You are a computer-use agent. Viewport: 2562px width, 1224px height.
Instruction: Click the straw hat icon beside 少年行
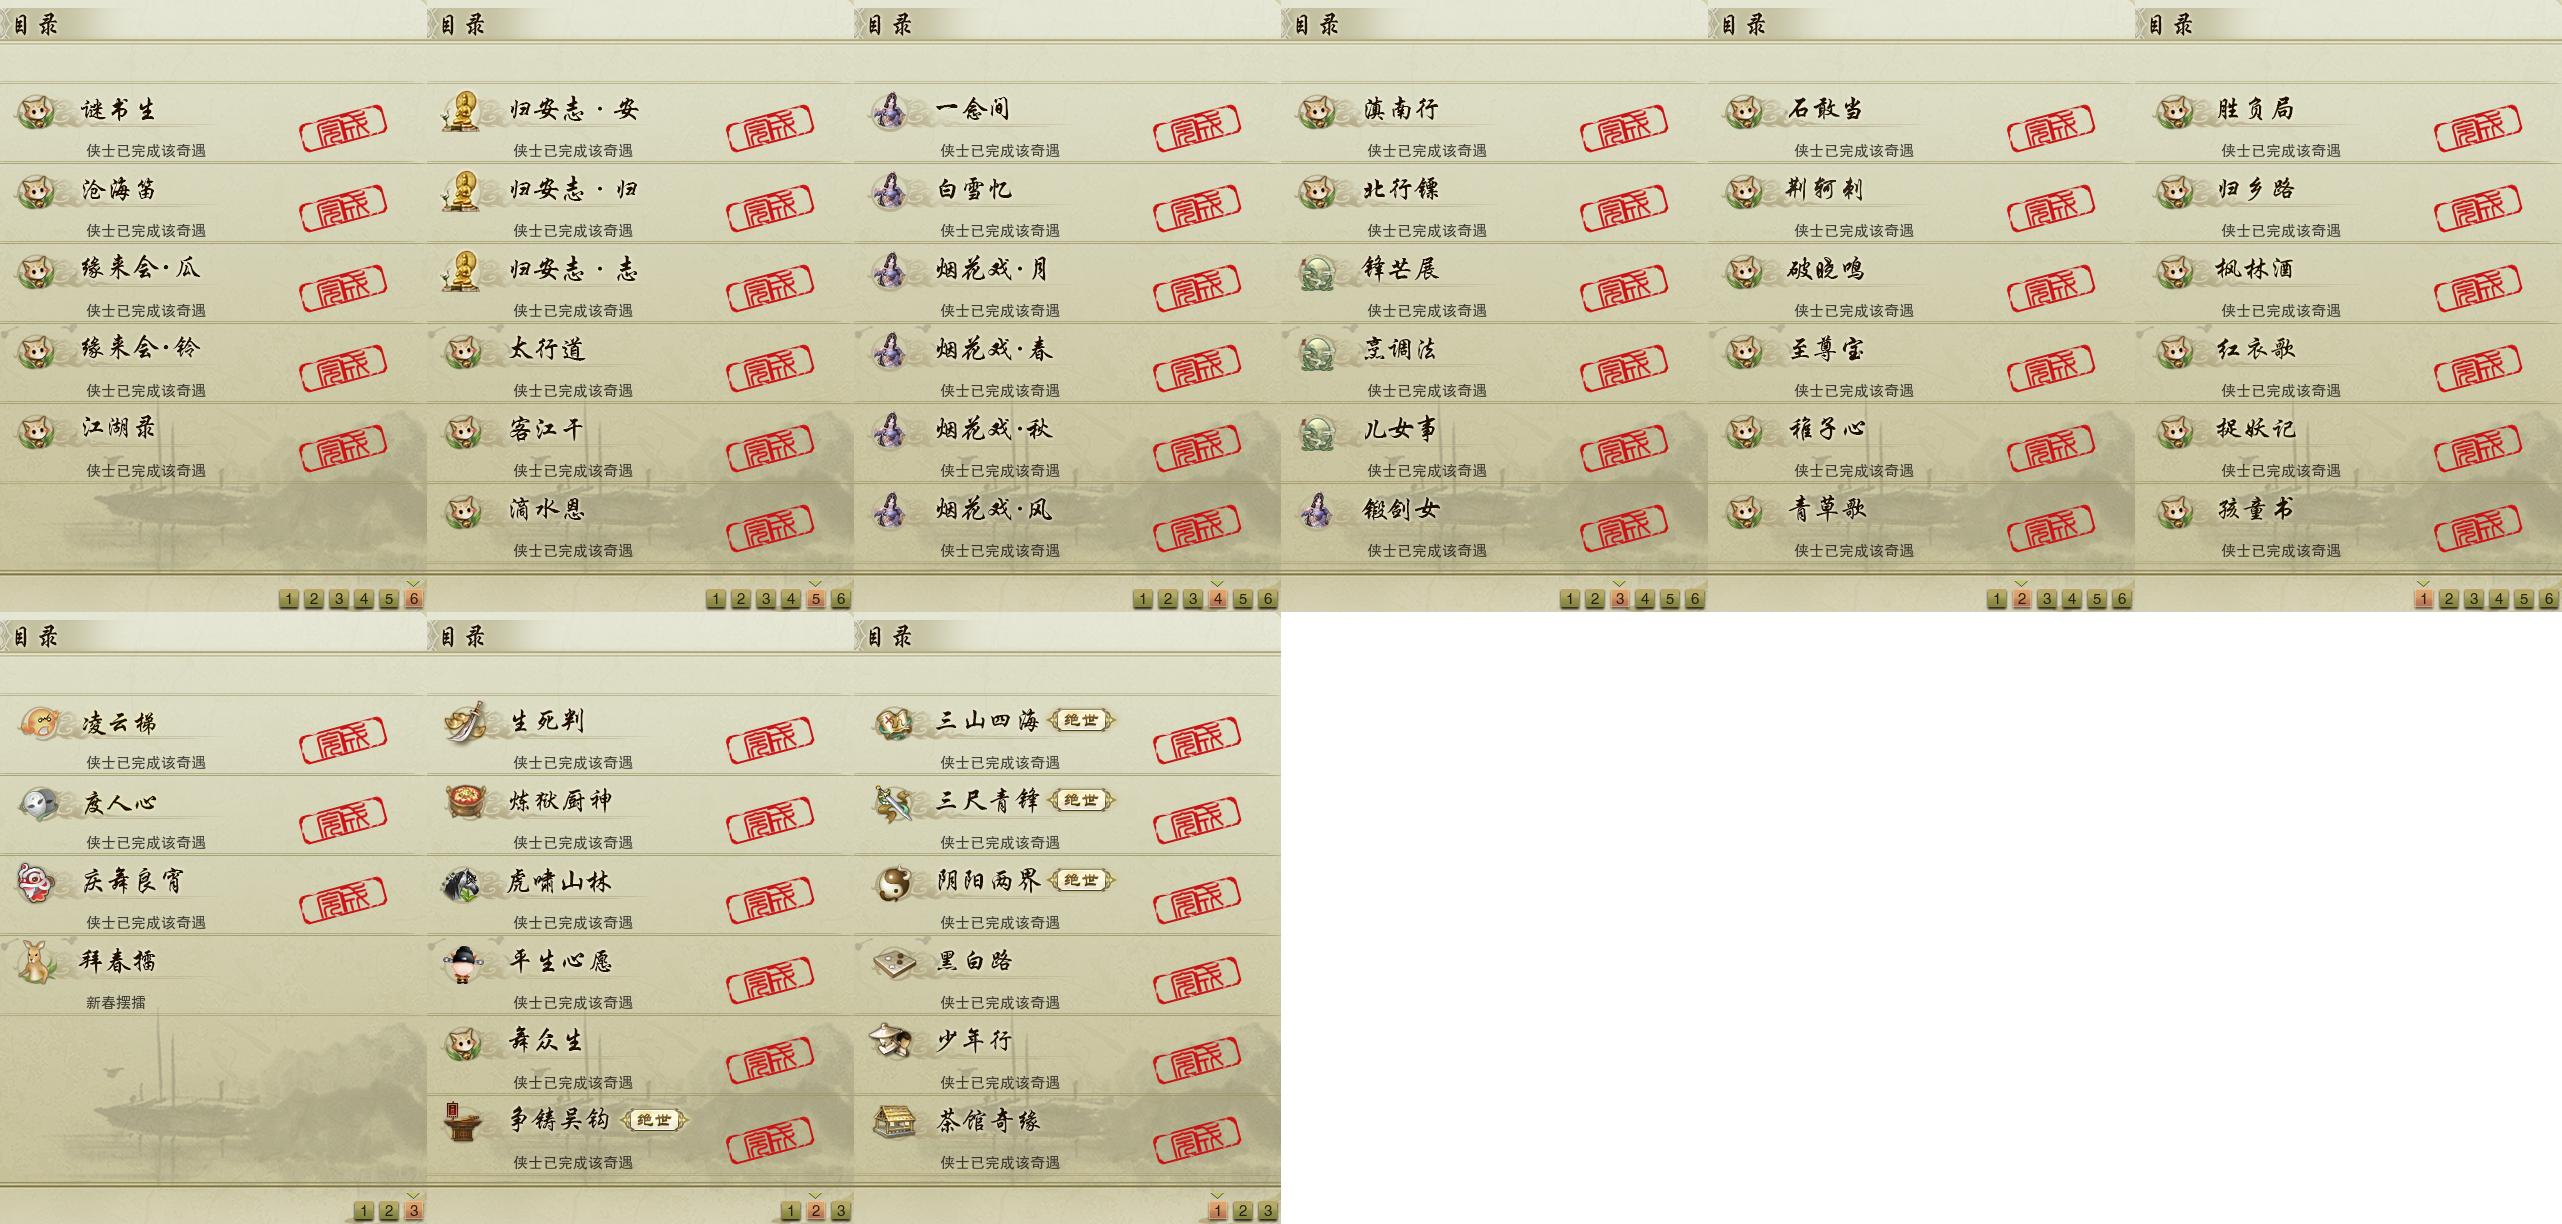click(890, 1042)
